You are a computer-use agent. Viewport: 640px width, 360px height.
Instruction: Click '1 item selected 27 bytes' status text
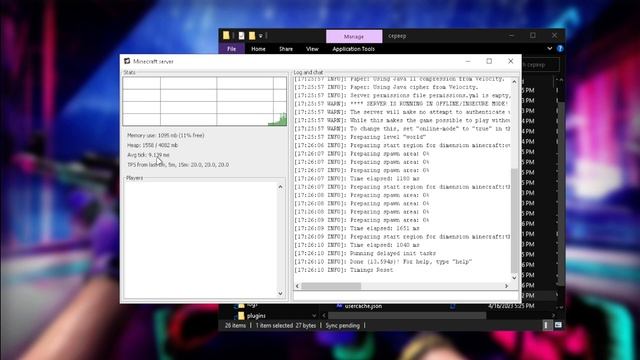(x=286, y=326)
